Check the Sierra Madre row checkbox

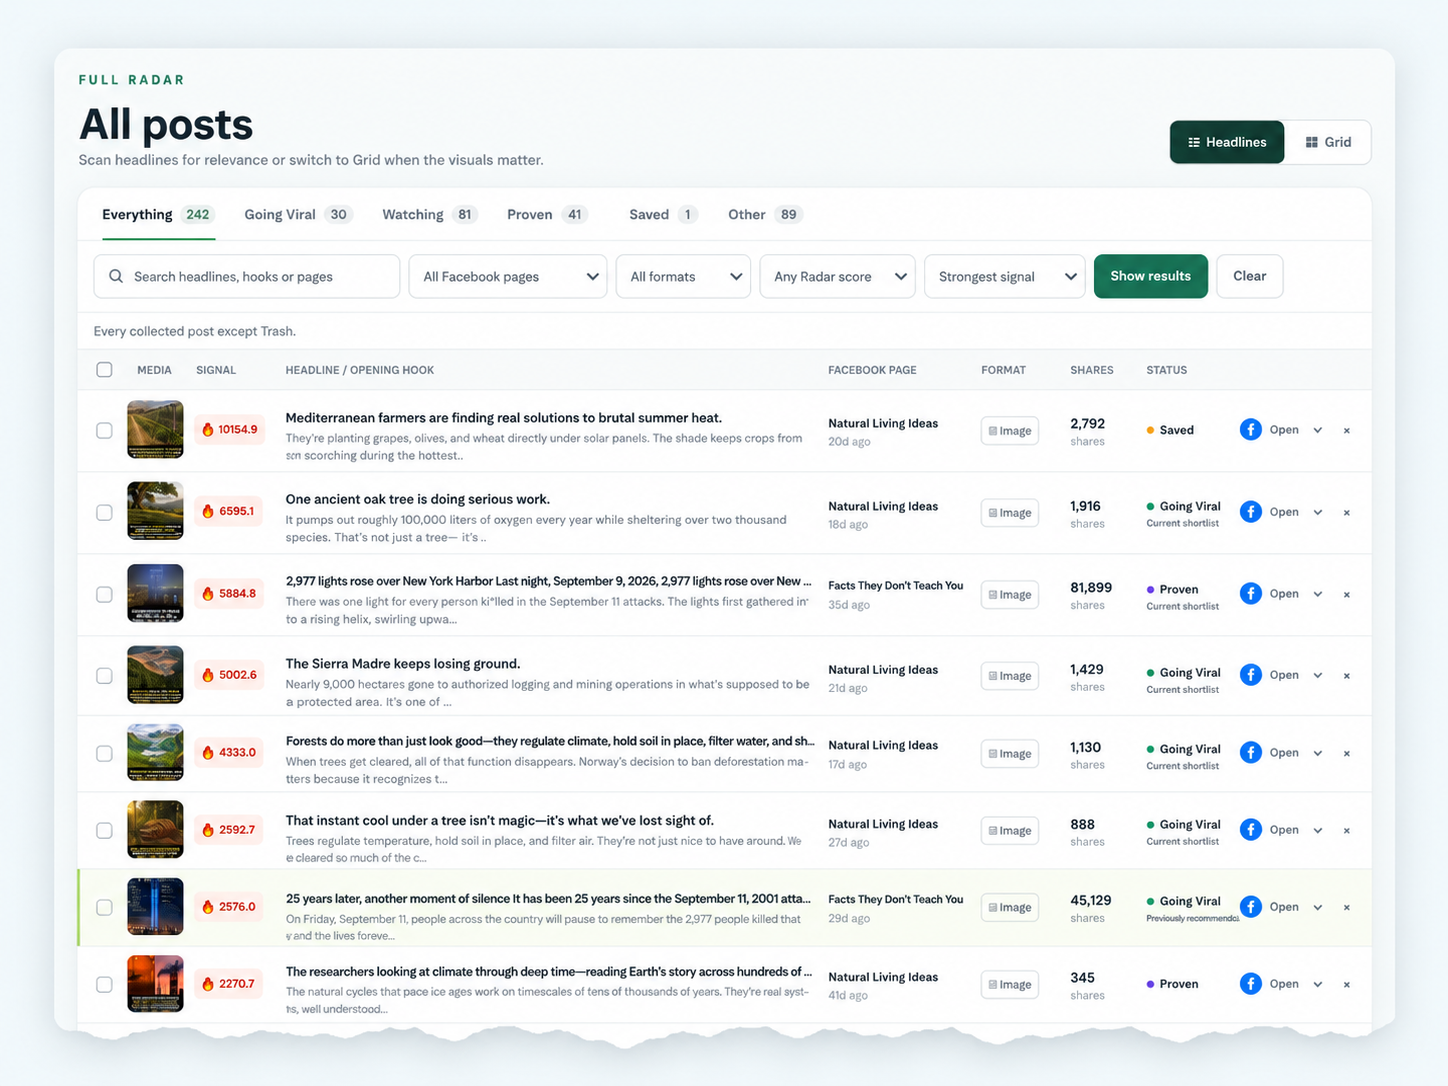point(104,675)
